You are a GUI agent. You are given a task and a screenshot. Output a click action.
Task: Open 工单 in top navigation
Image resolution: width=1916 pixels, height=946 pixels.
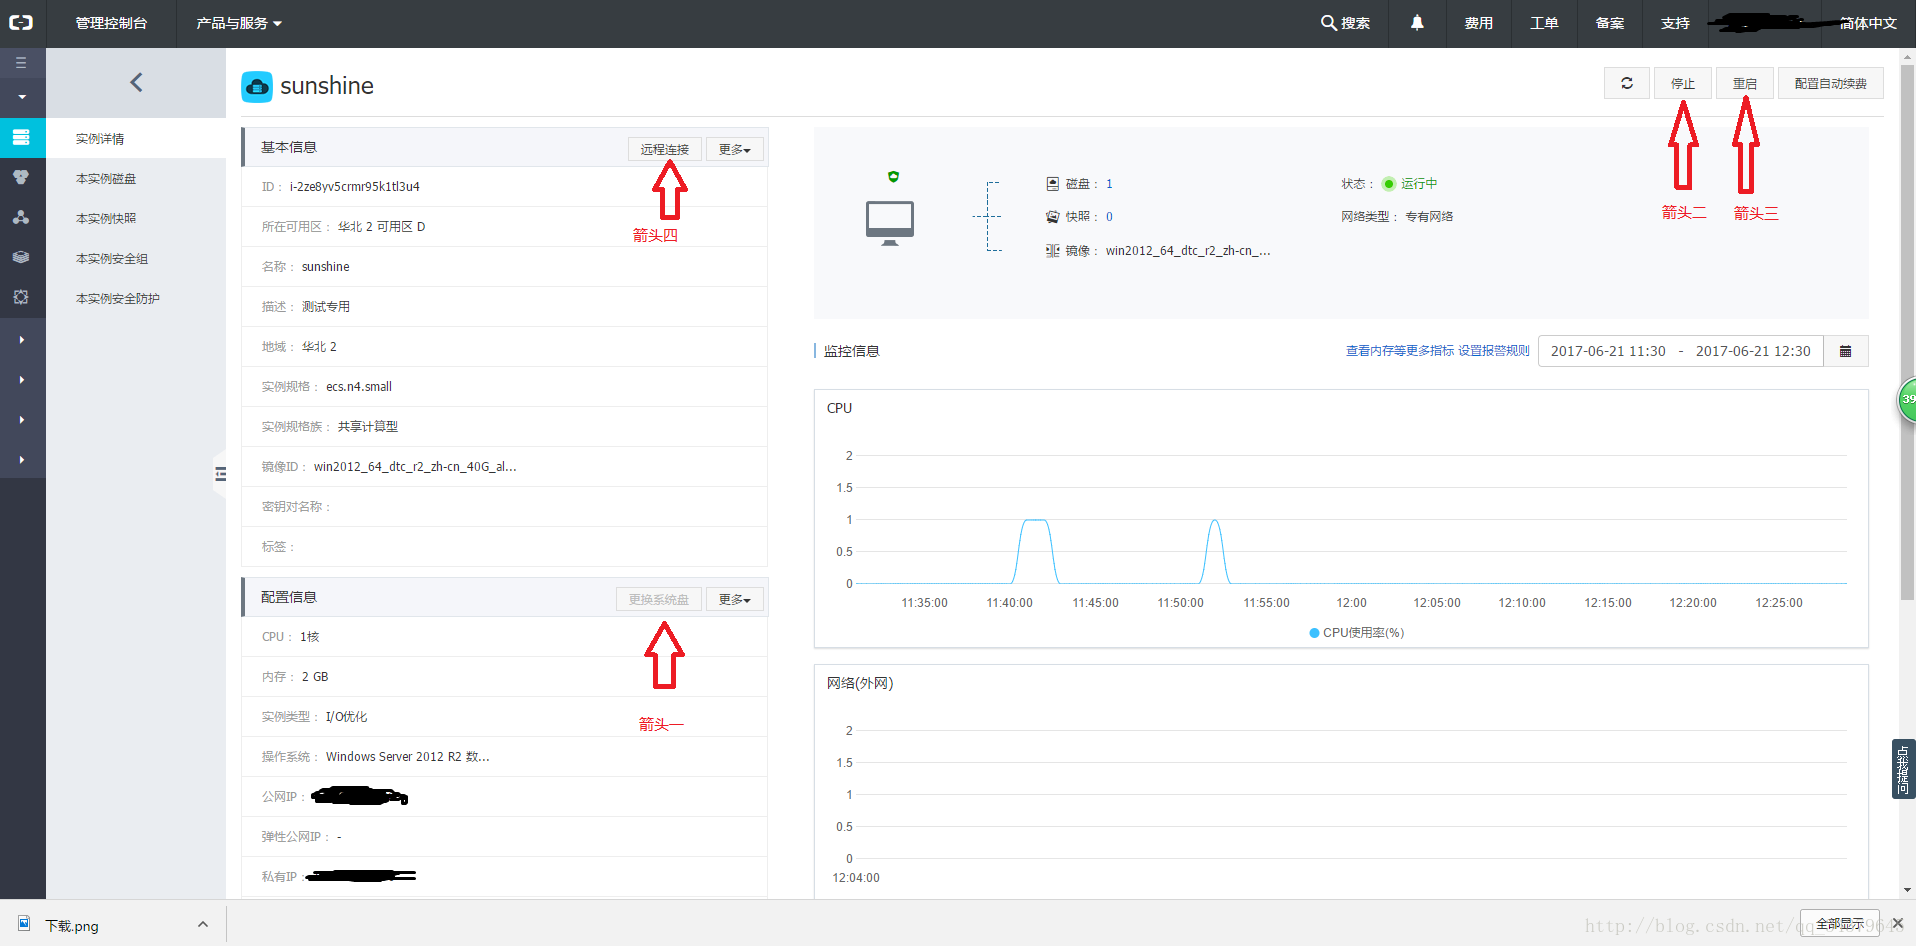coord(1544,23)
